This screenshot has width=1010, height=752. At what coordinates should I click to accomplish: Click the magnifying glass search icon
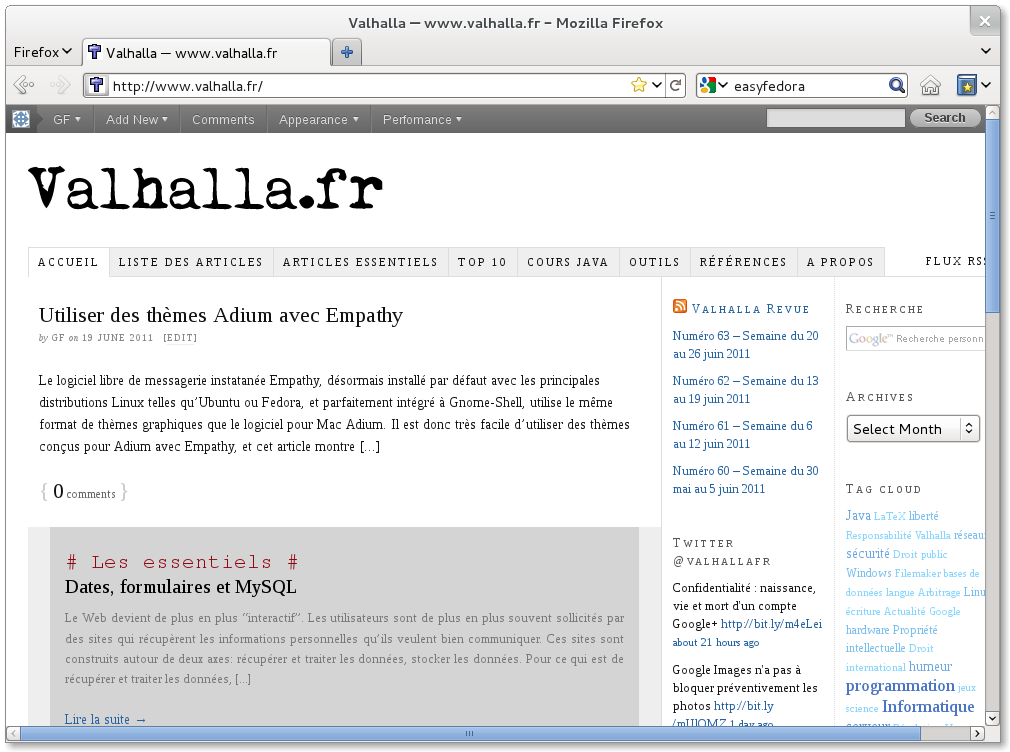click(896, 85)
